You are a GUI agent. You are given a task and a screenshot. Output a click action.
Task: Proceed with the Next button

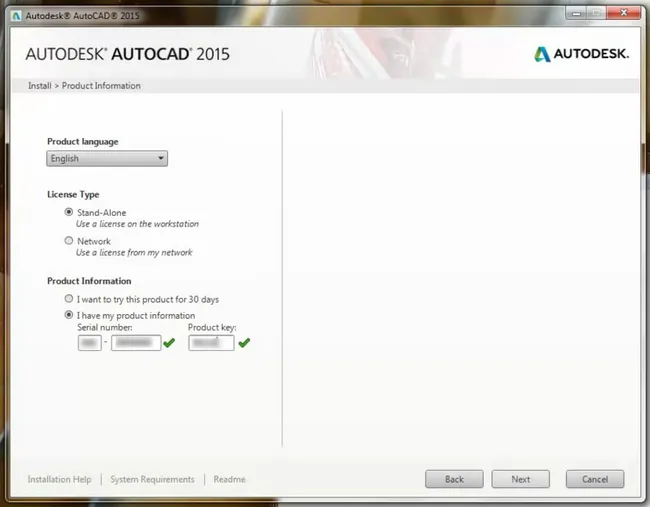point(520,479)
